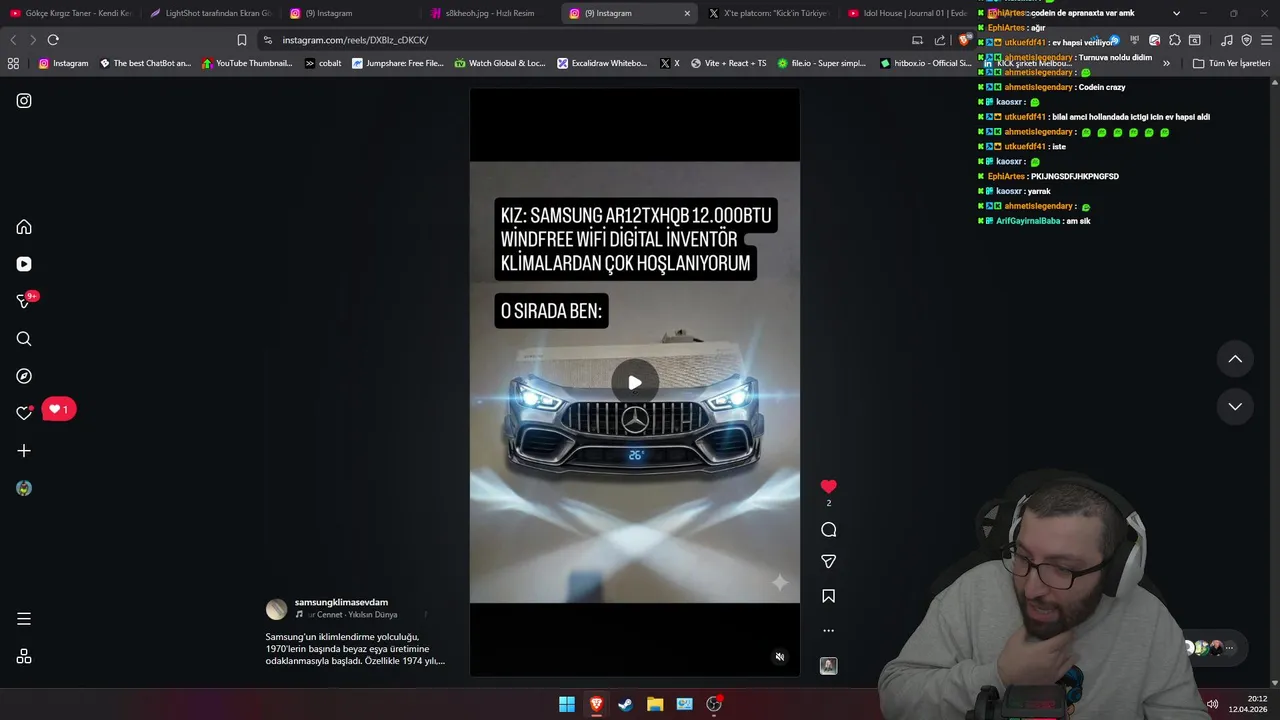This screenshot has width=1280, height=720.
Task: Like the reel with the heart icon
Action: [828, 487]
